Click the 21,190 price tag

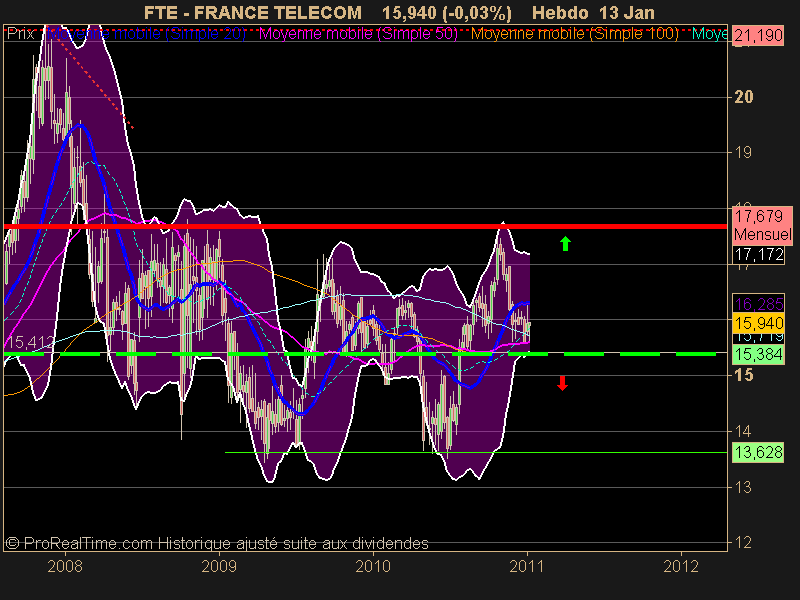point(758,36)
